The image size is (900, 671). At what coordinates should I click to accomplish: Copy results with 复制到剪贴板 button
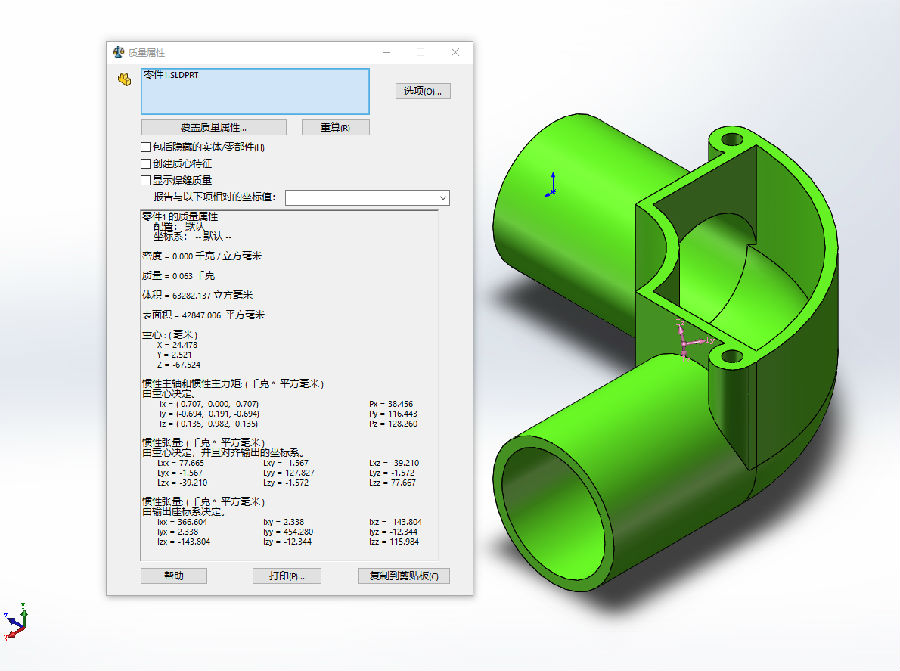(403, 576)
